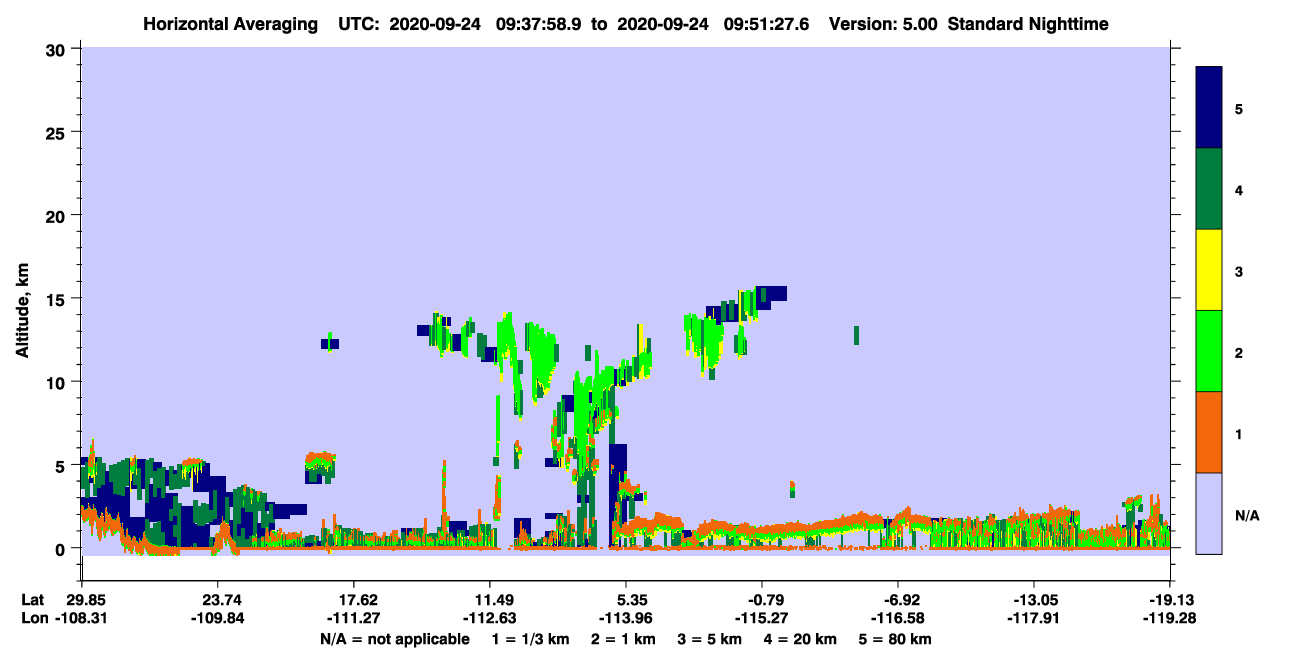Click colorbar label 1
The height and width of the screenshot is (667, 1300).
1238,433
